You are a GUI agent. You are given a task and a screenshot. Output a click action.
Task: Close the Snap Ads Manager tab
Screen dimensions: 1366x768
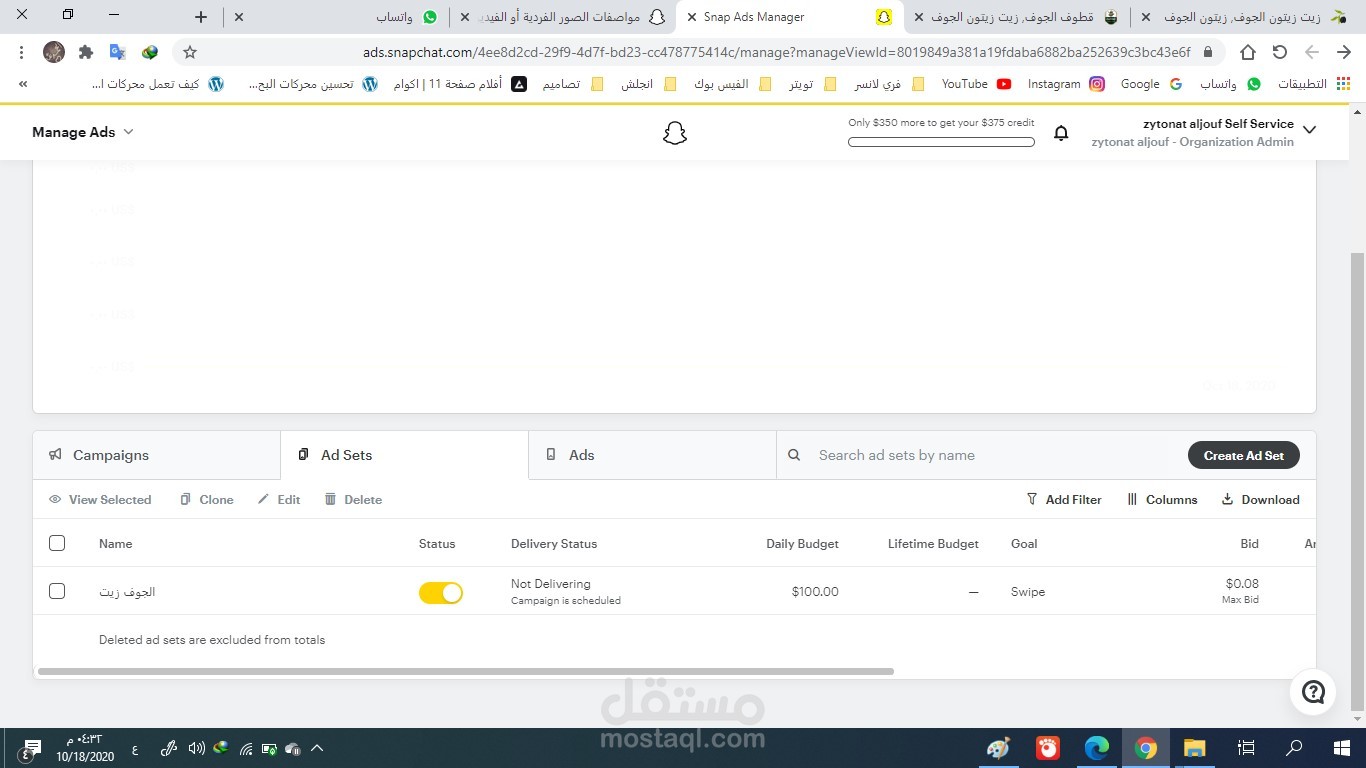692,17
